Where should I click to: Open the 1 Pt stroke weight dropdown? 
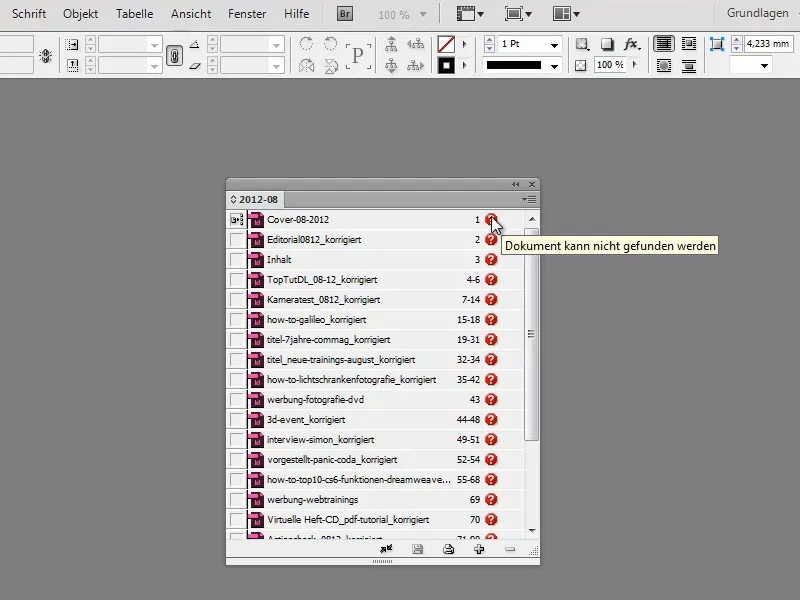click(x=554, y=44)
